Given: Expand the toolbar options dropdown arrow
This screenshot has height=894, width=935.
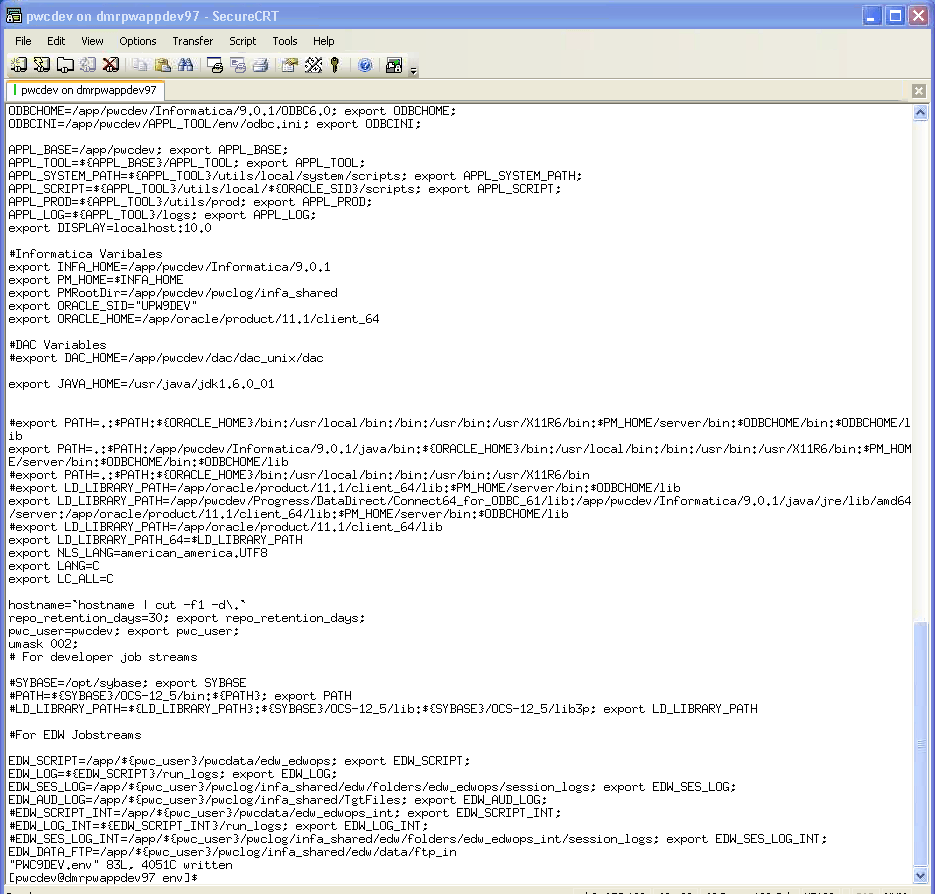Looking at the screenshot, I should pos(414,71).
